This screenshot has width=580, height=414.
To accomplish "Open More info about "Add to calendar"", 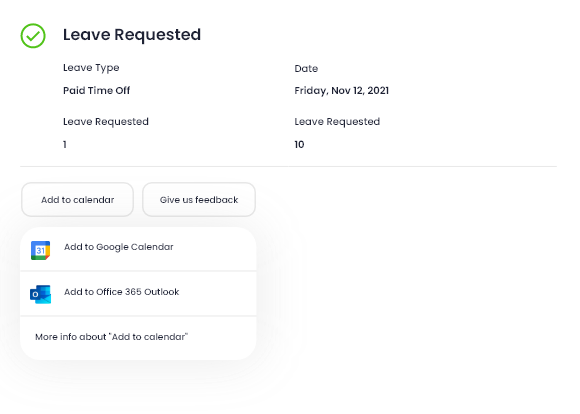I will (111, 337).
